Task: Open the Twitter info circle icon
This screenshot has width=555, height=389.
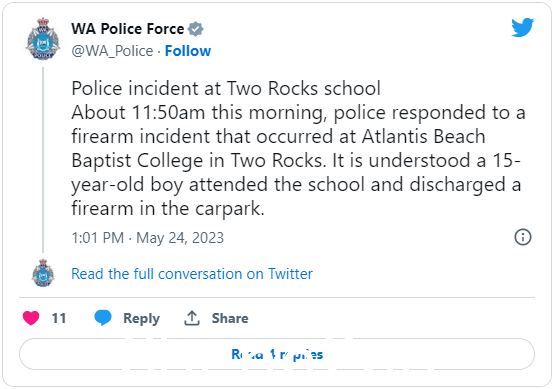Action: click(x=523, y=237)
